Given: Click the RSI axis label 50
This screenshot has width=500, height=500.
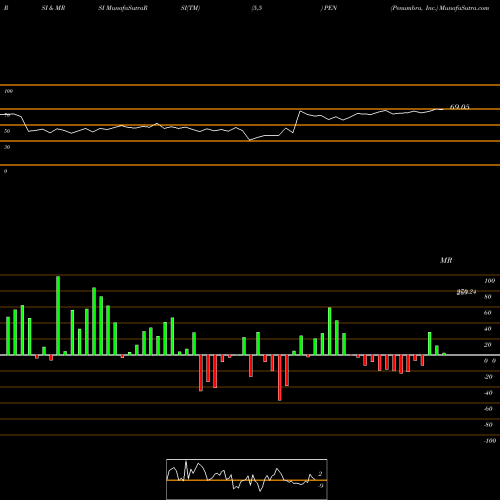Looking at the screenshot, I should 7,131.
